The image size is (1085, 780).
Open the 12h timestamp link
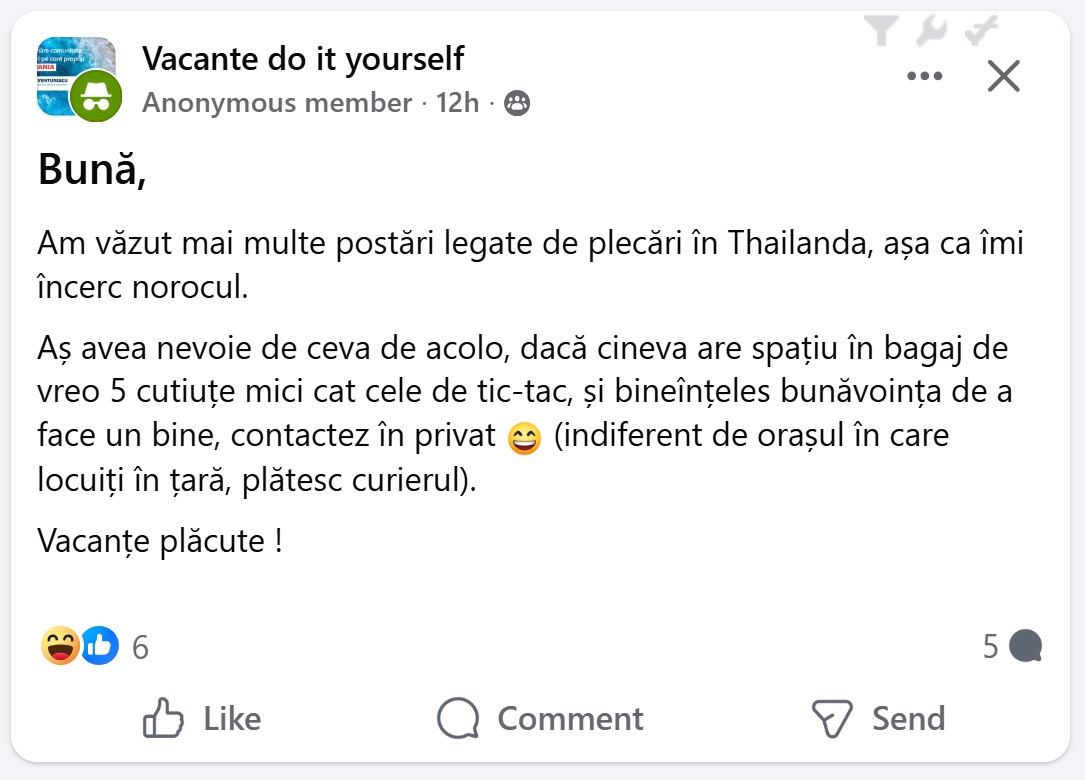point(457,103)
